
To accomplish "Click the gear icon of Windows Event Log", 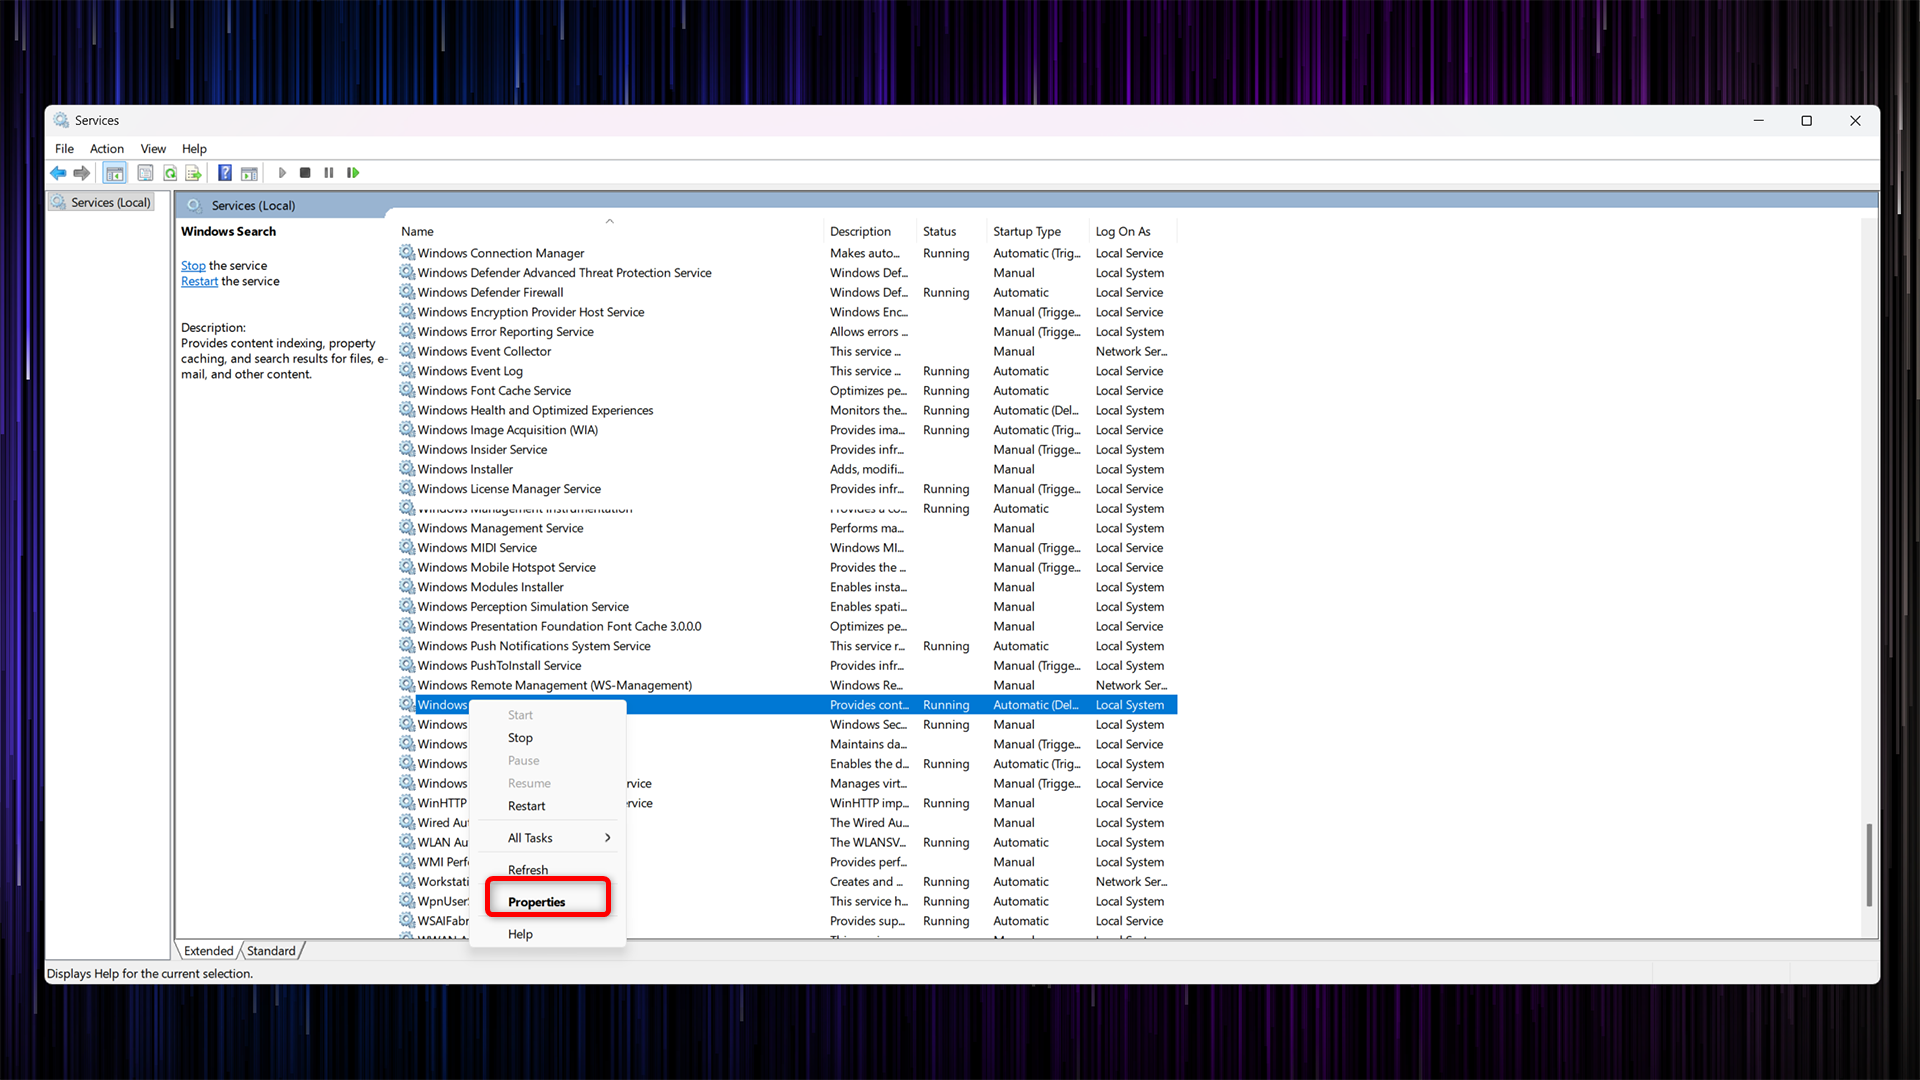I will coord(407,371).
